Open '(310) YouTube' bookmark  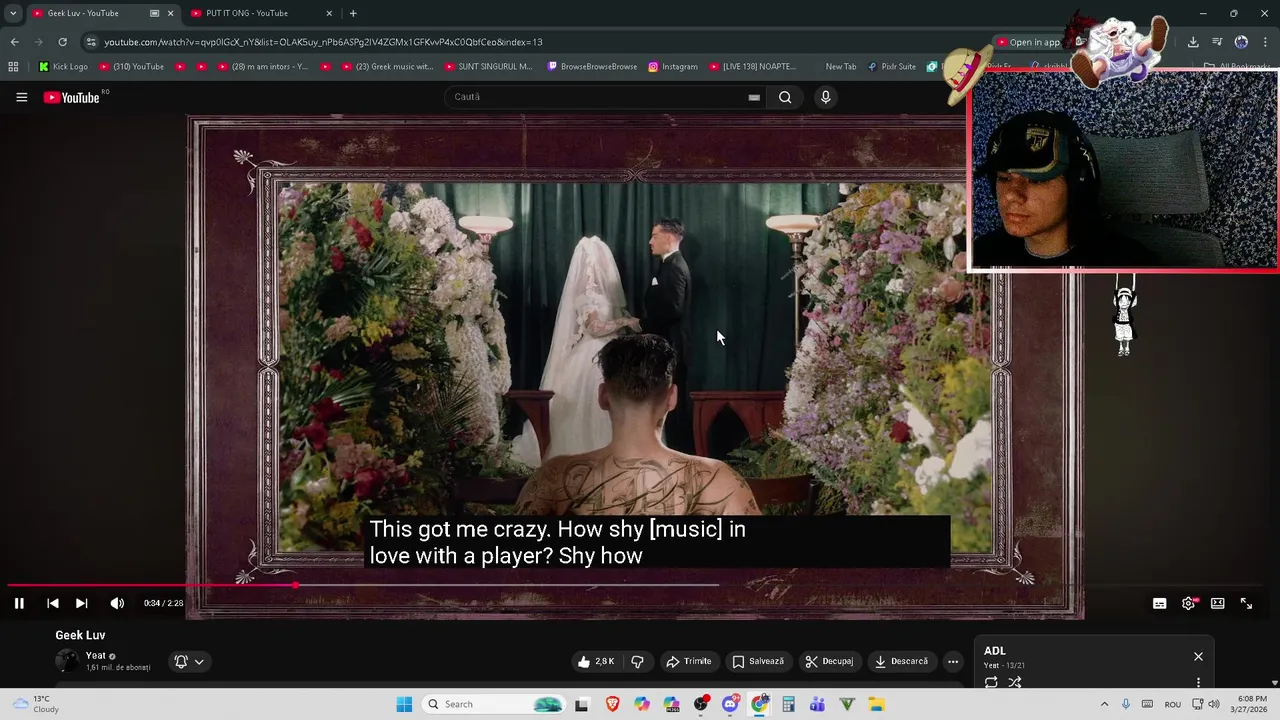tap(131, 67)
